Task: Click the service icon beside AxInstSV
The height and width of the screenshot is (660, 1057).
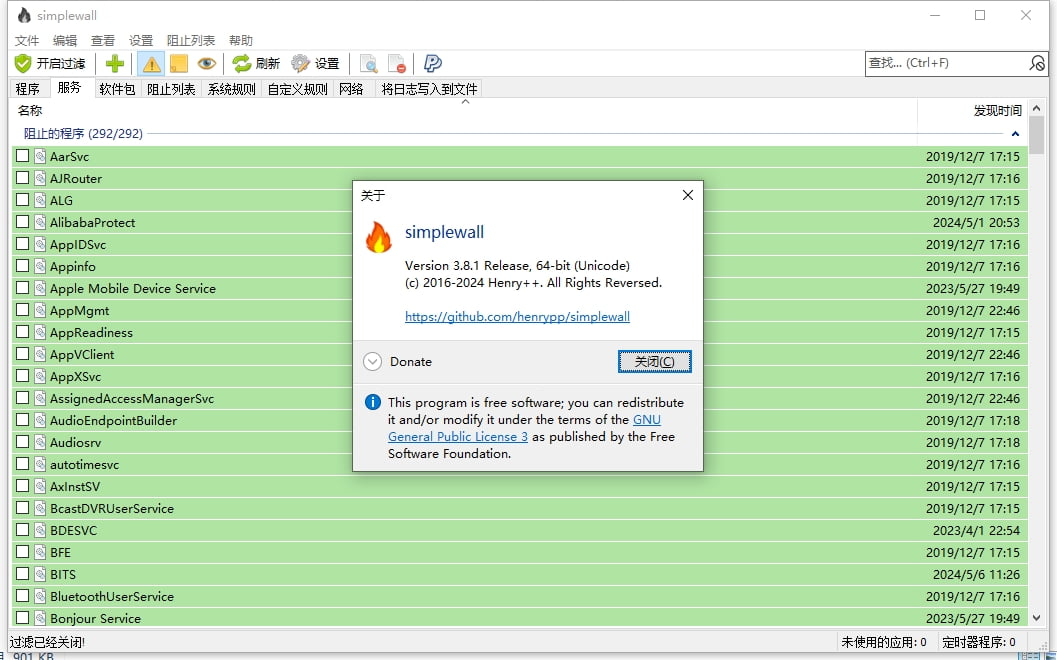Action: (x=40, y=486)
